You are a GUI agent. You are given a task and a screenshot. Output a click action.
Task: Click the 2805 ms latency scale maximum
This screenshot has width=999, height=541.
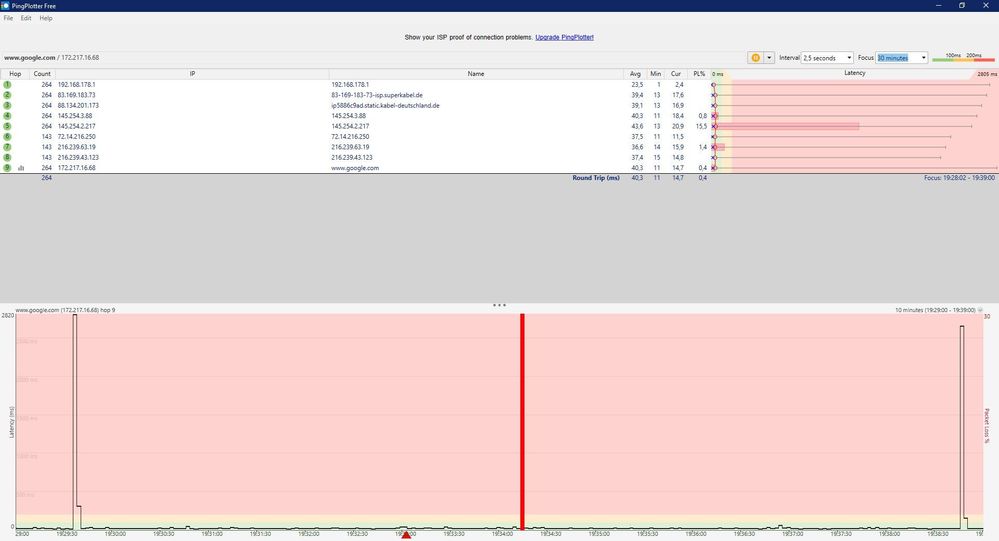point(987,74)
